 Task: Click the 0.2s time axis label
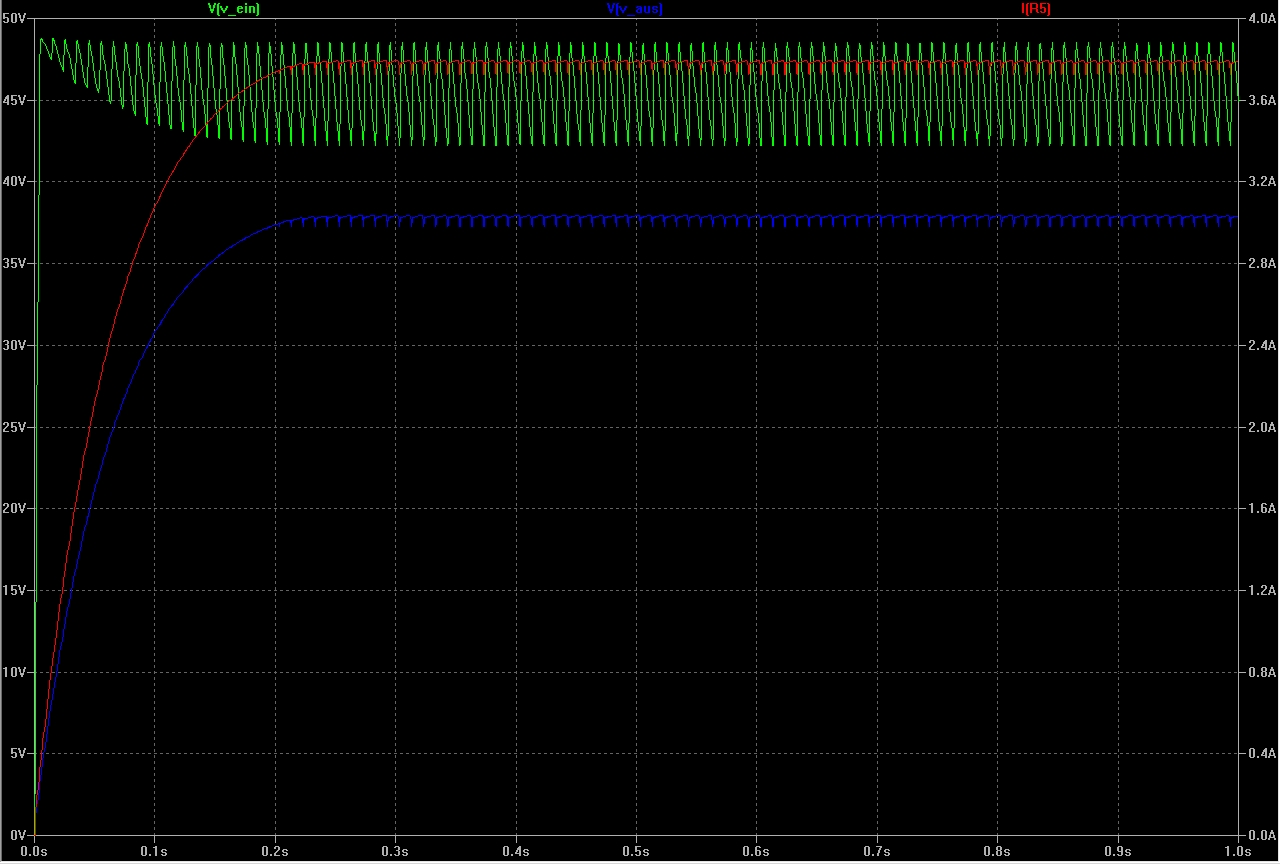275,852
